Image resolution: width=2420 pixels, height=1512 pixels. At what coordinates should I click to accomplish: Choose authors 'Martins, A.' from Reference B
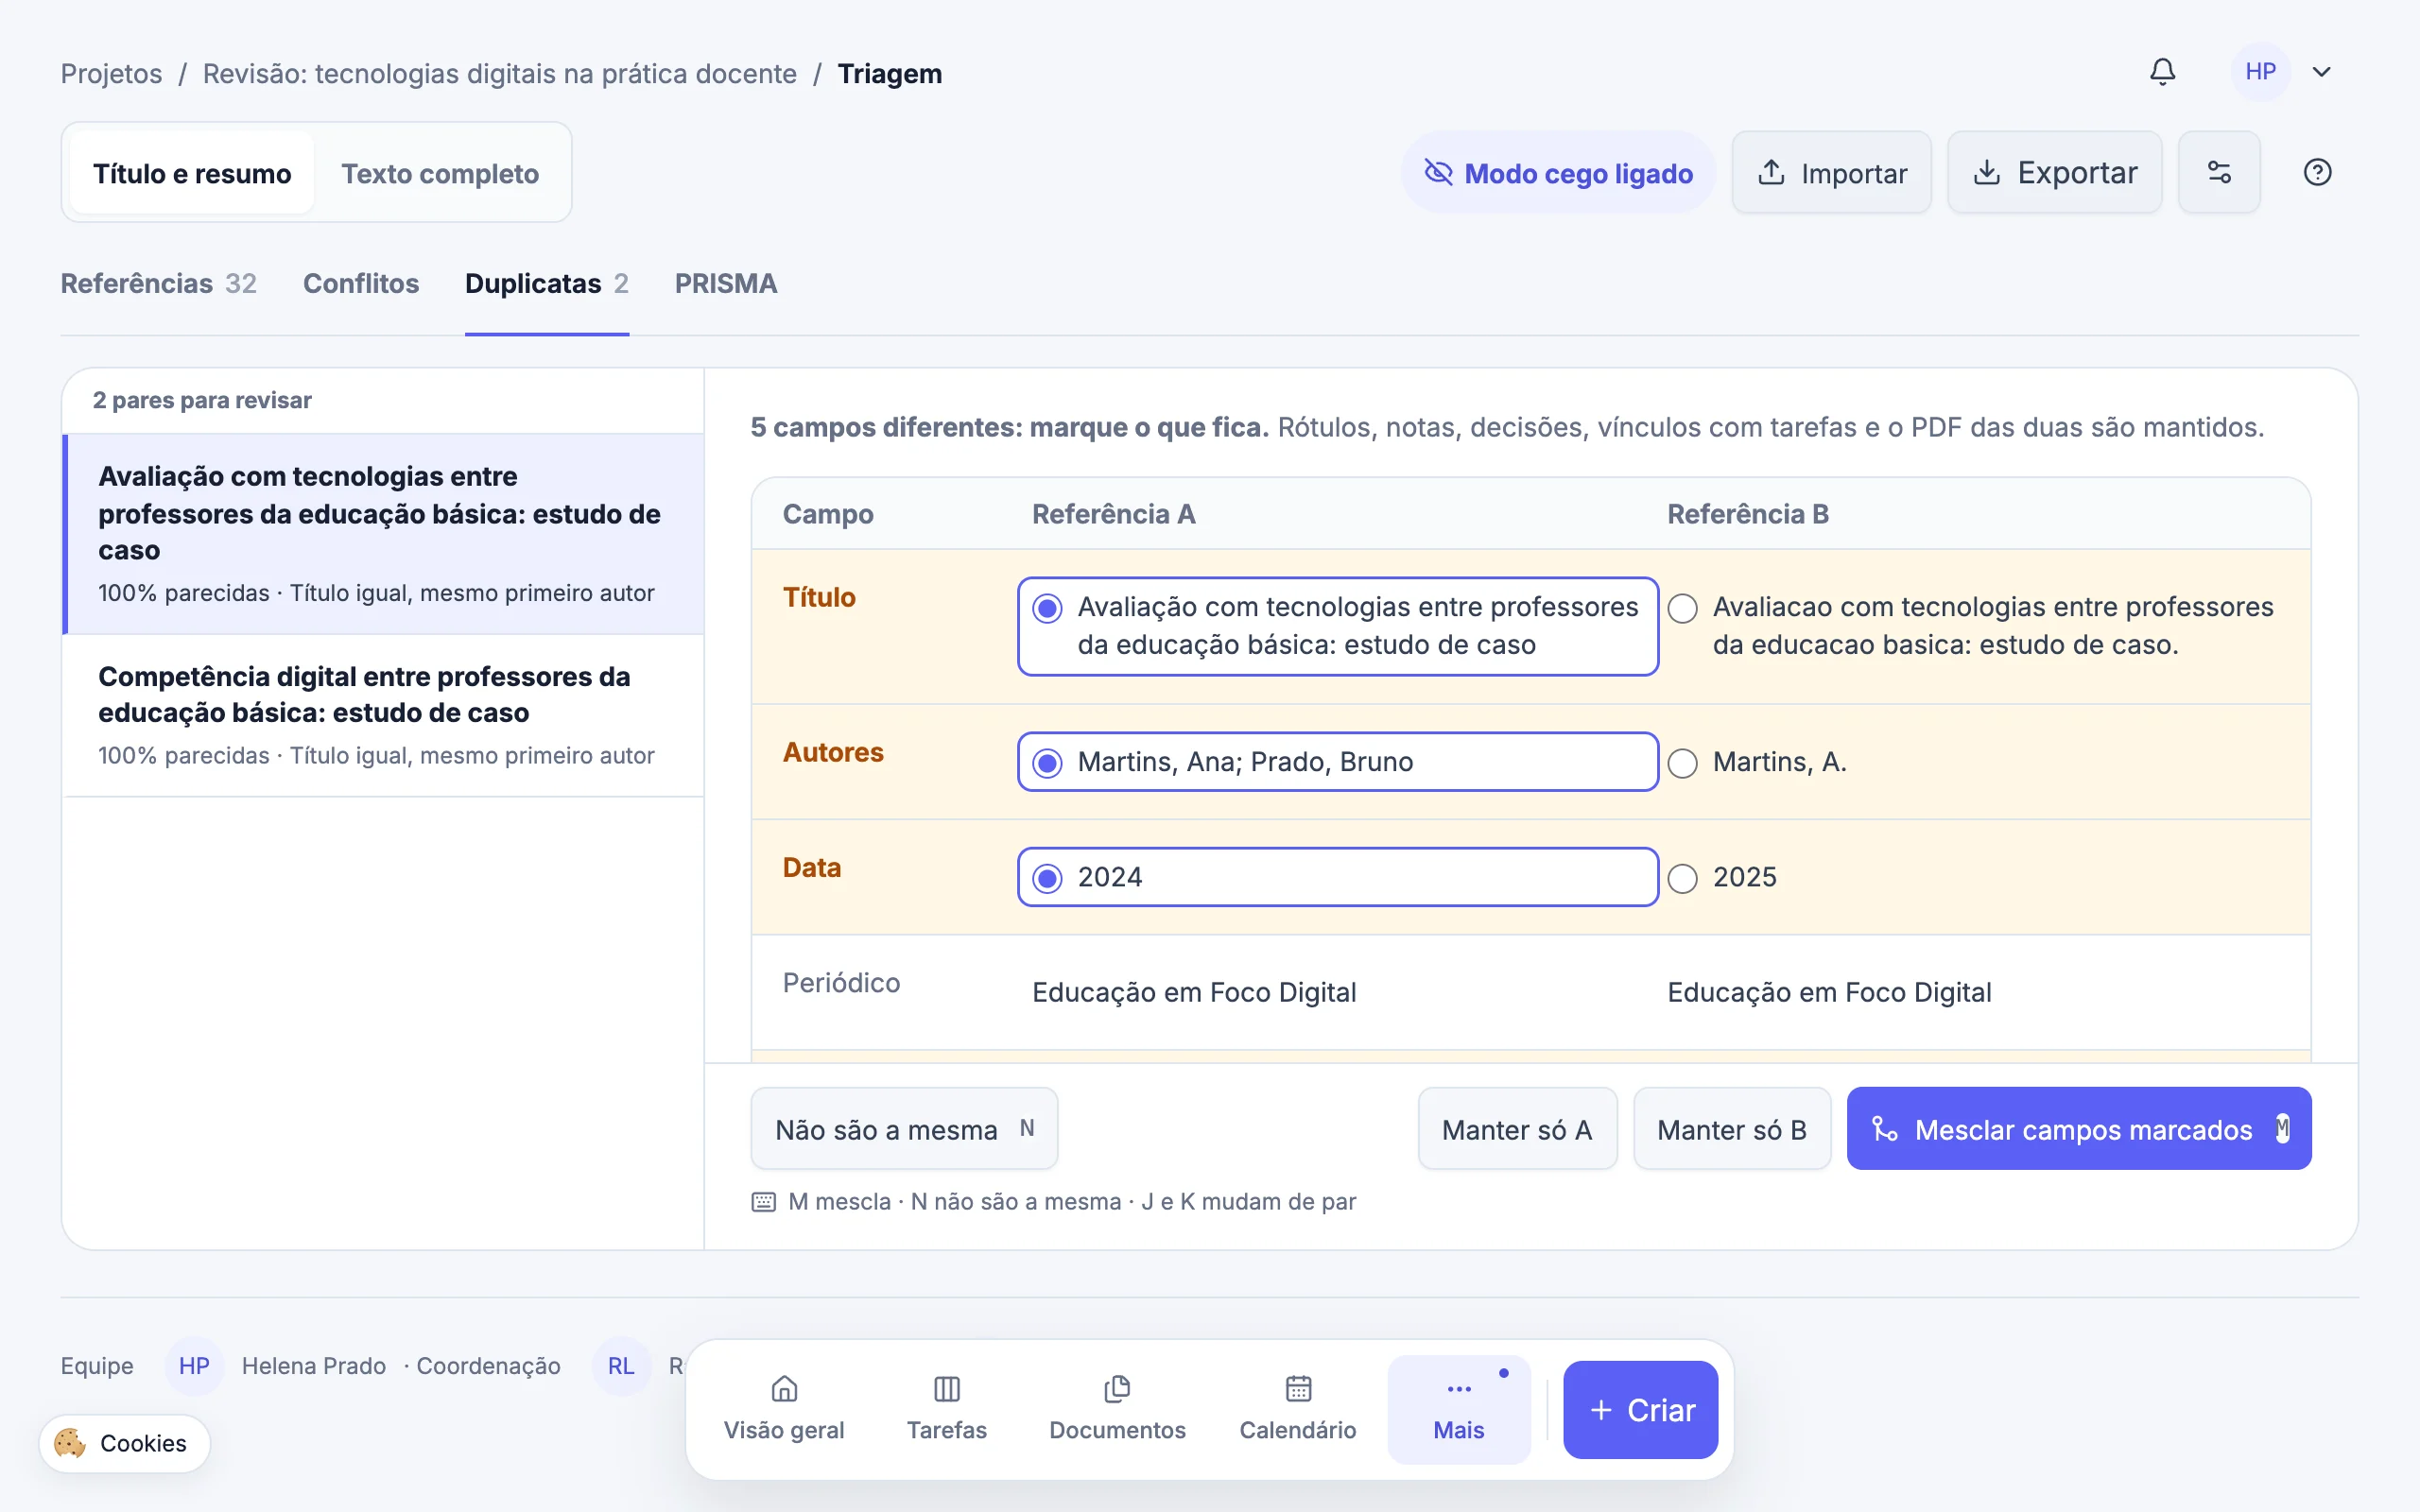[1682, 763]
